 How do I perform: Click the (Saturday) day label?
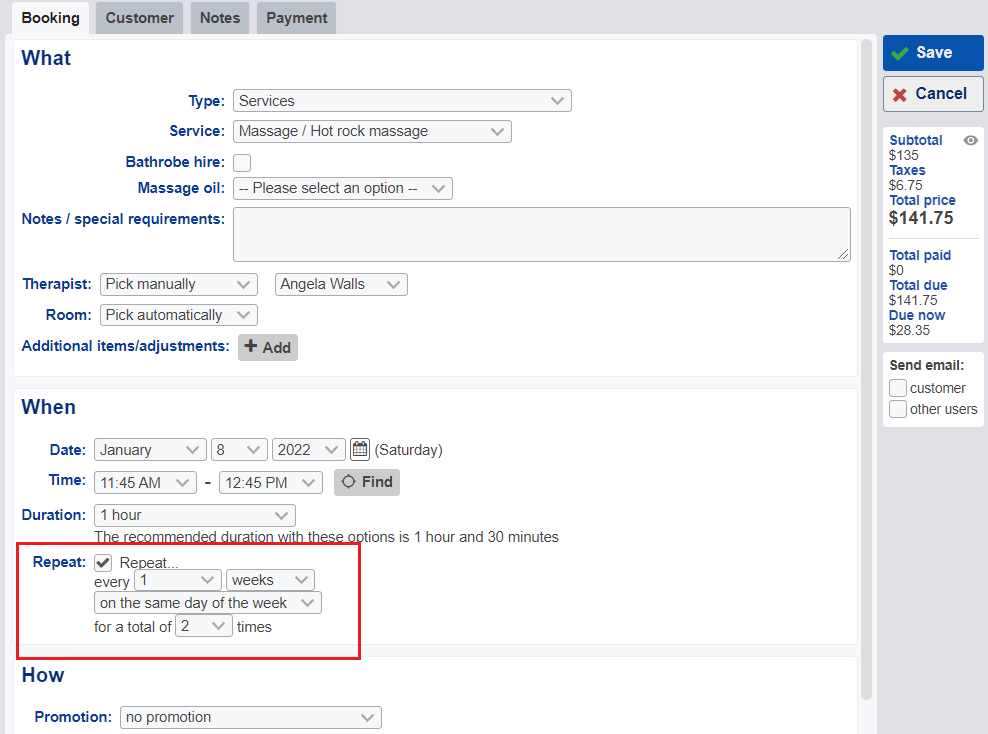point(408,450)
